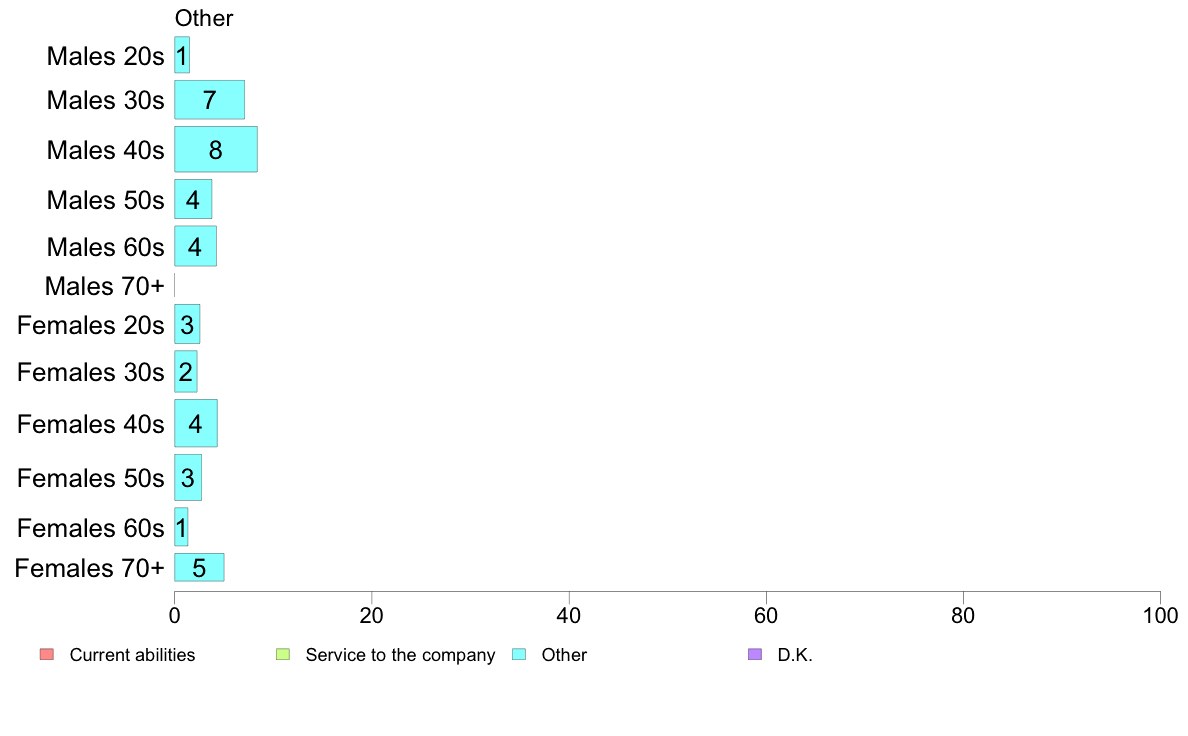The height and width of the screenshot is (736, 1188).
Task: Select the Males 30s bar showing 7
Action: pyautogui.click(x=209, y=100)
